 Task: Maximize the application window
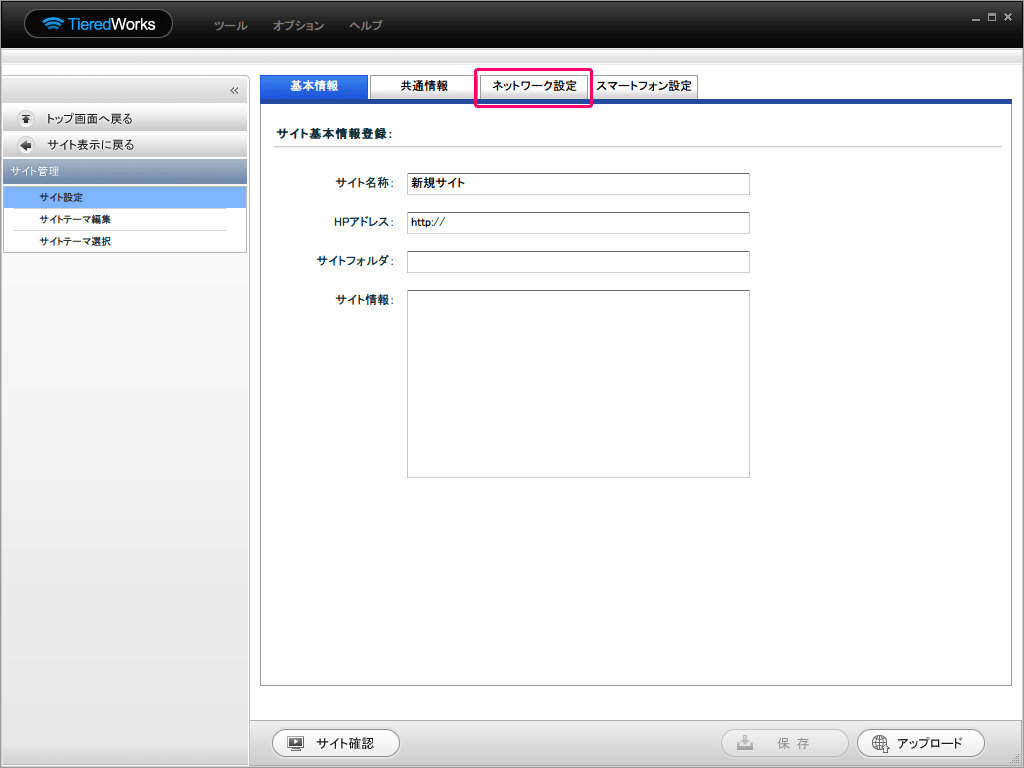[x=991, y=18]
